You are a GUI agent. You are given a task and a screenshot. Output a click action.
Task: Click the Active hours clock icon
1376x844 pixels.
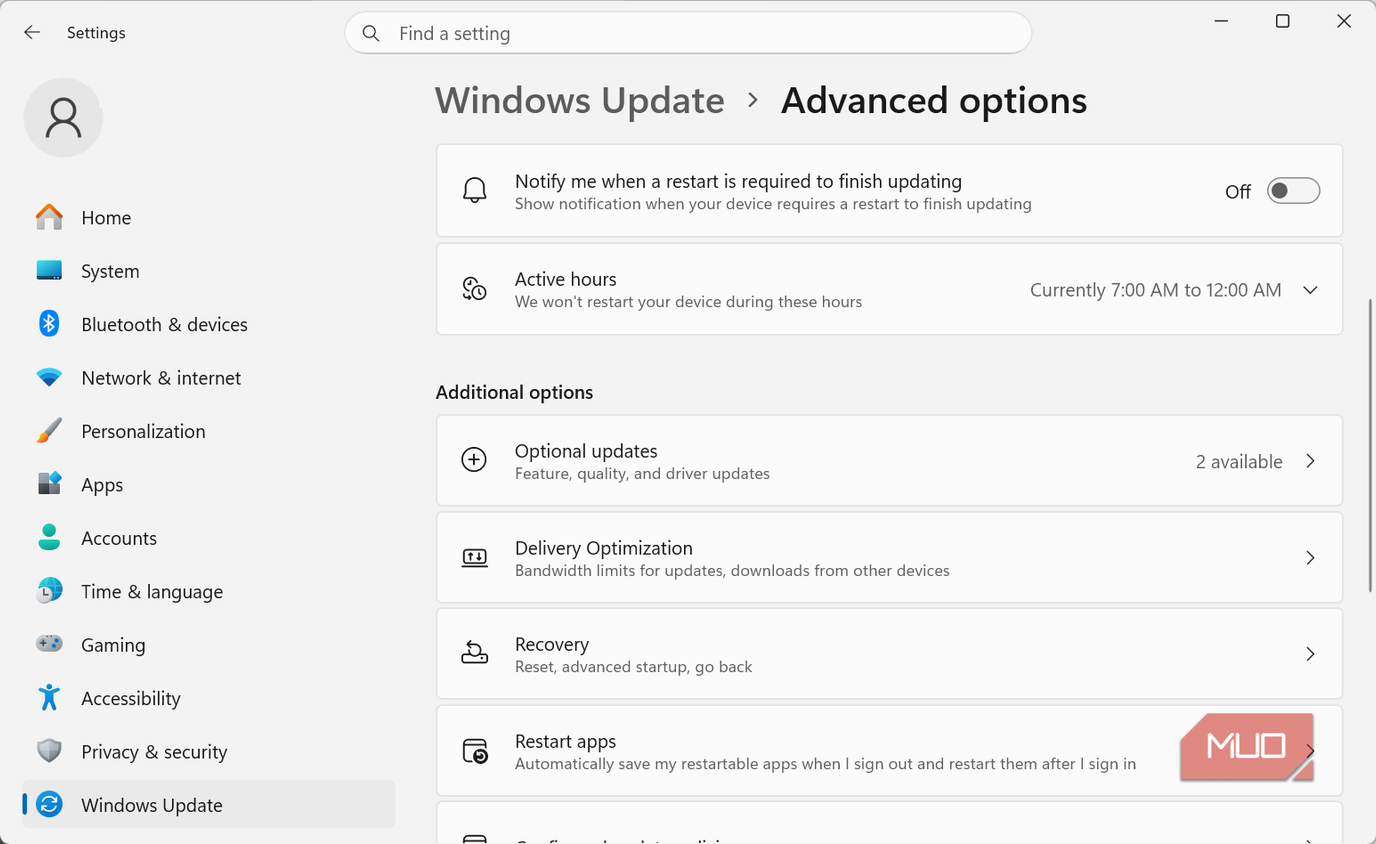pos(474,289)
